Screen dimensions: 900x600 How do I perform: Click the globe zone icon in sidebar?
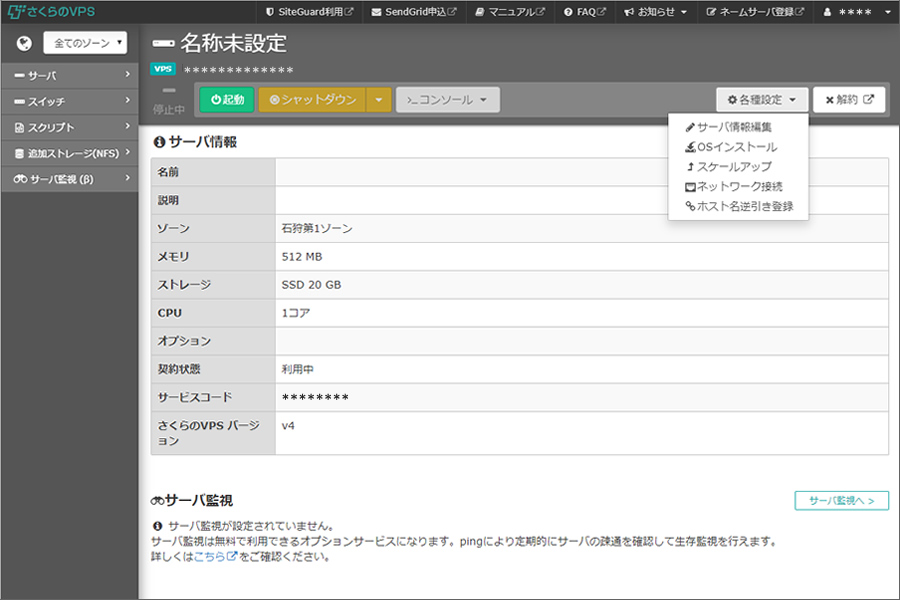click(24, 43)
